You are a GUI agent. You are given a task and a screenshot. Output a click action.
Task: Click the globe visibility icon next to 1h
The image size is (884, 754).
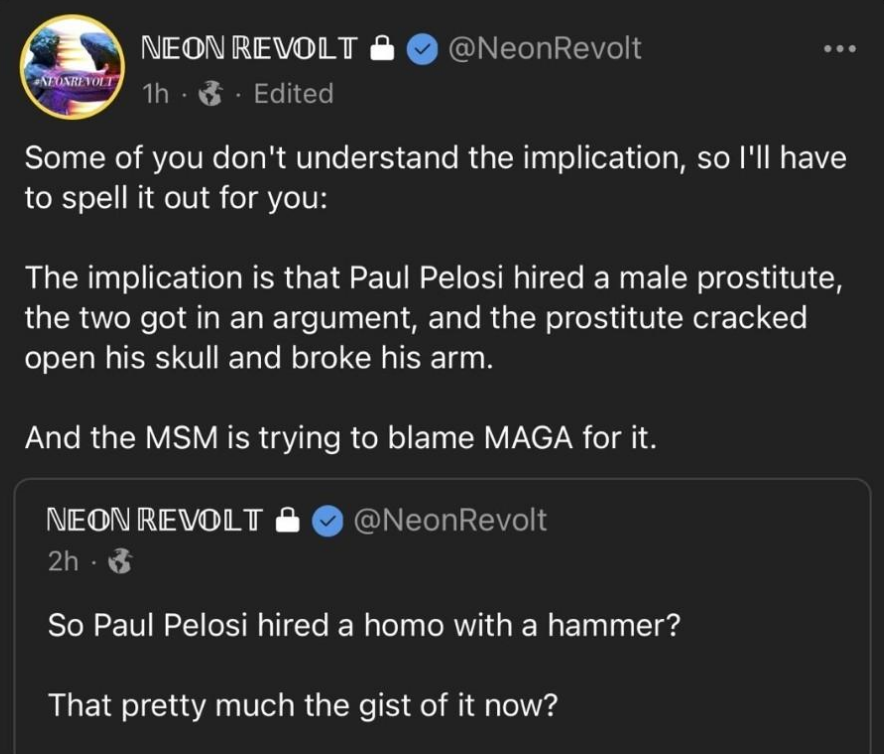[212, 94]
